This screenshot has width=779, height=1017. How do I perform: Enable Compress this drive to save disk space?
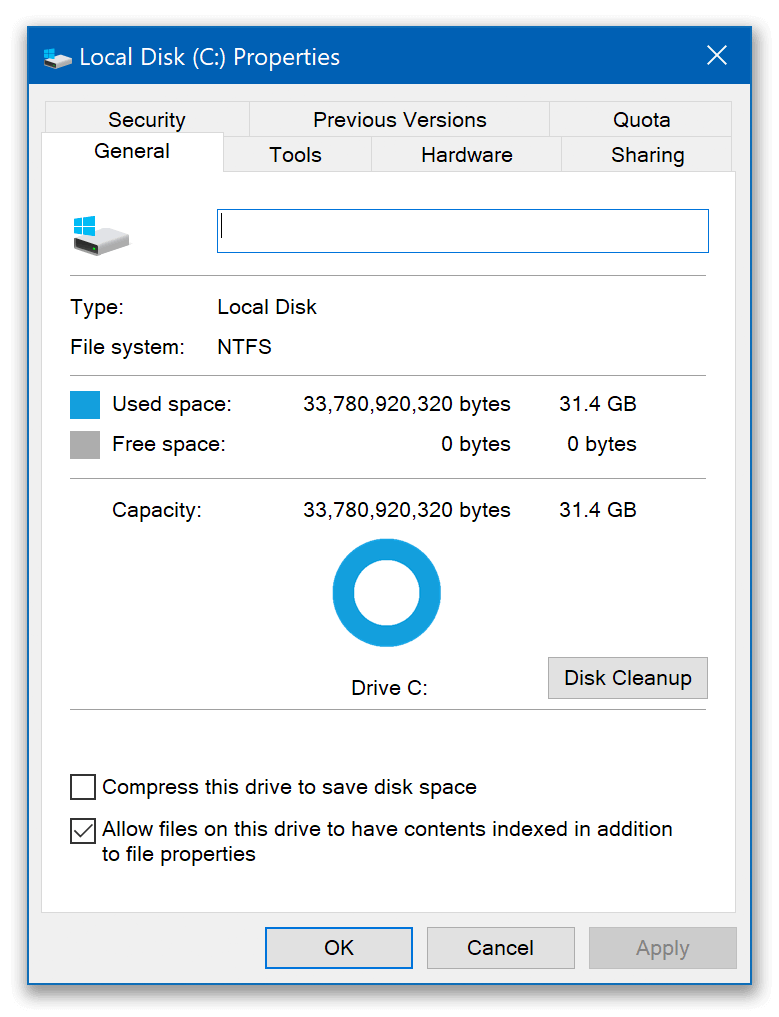83,787
